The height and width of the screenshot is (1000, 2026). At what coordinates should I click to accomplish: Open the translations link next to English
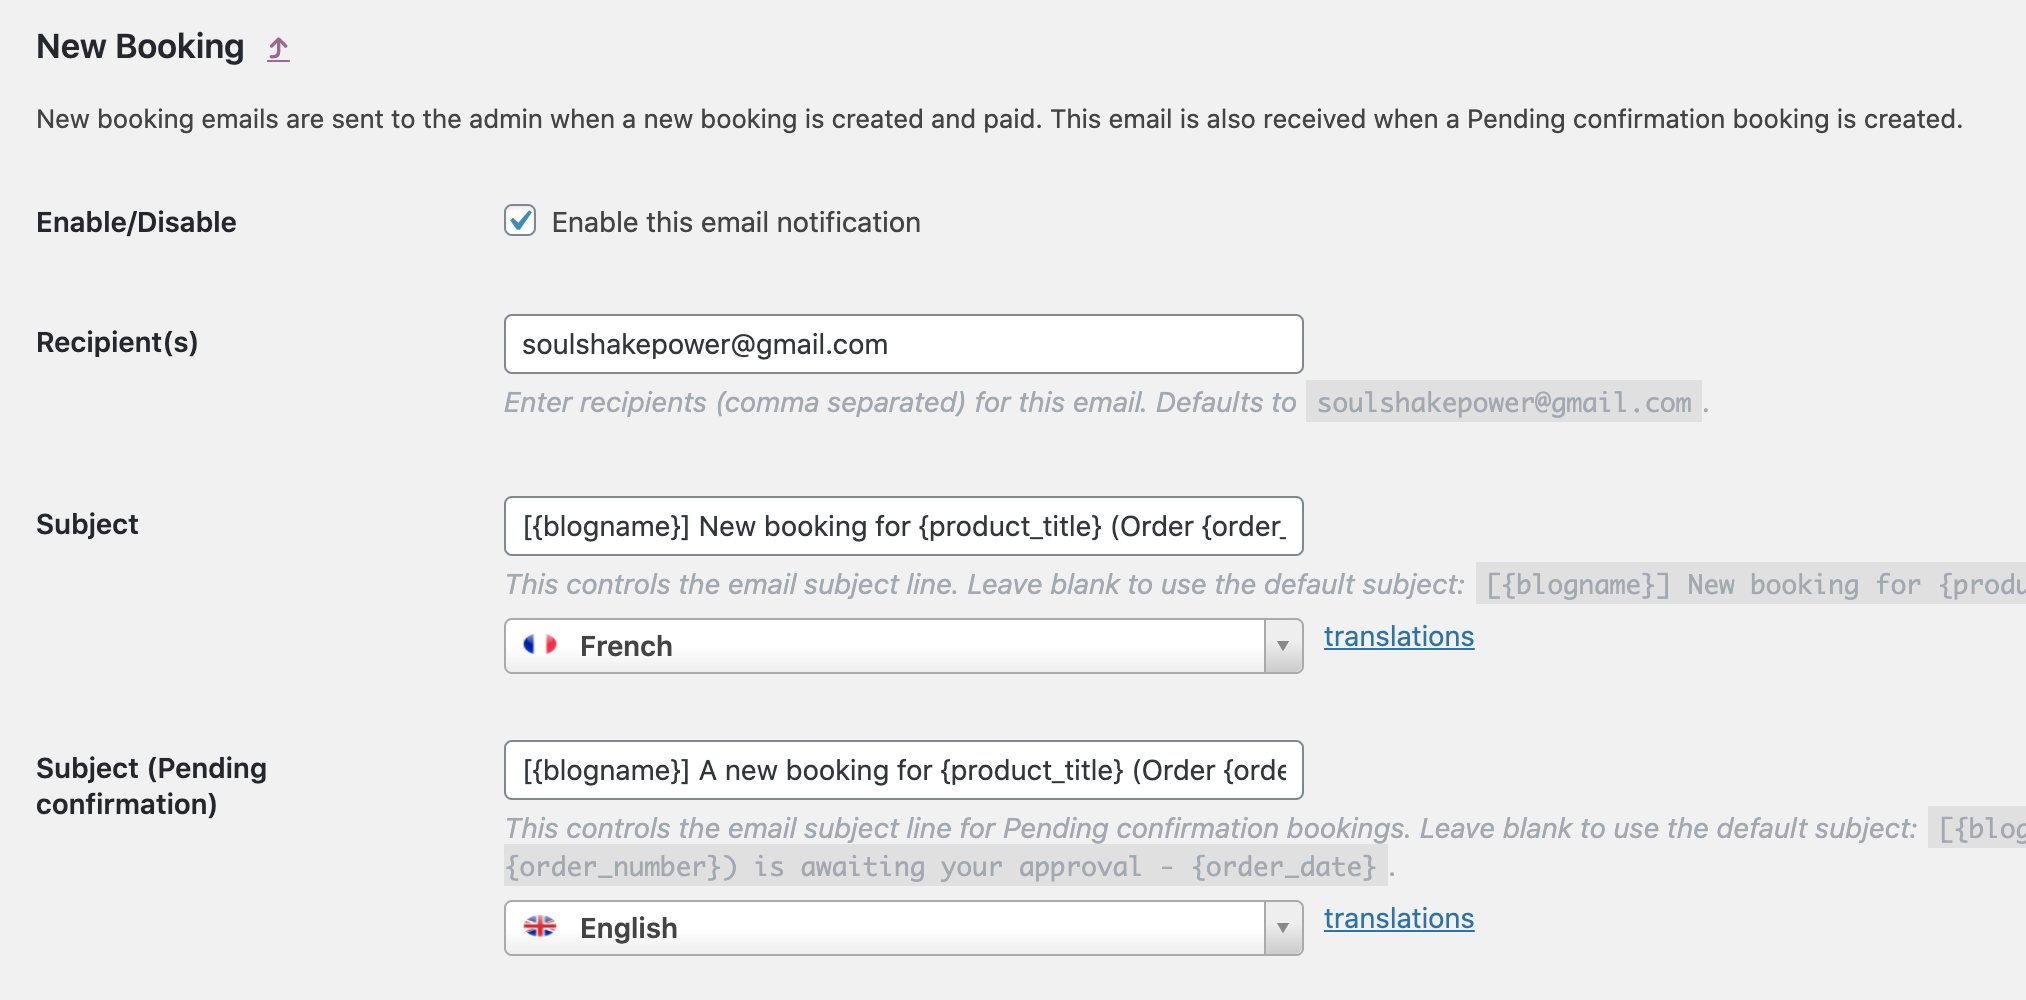tap(1398, 919)
